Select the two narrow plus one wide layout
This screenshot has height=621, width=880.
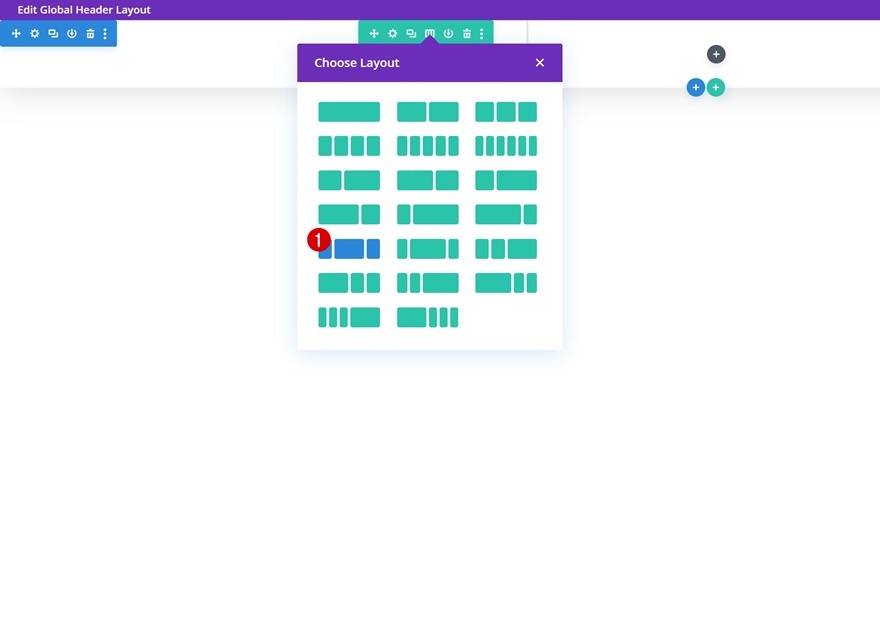pyautogui.click(x=506, y=249)
